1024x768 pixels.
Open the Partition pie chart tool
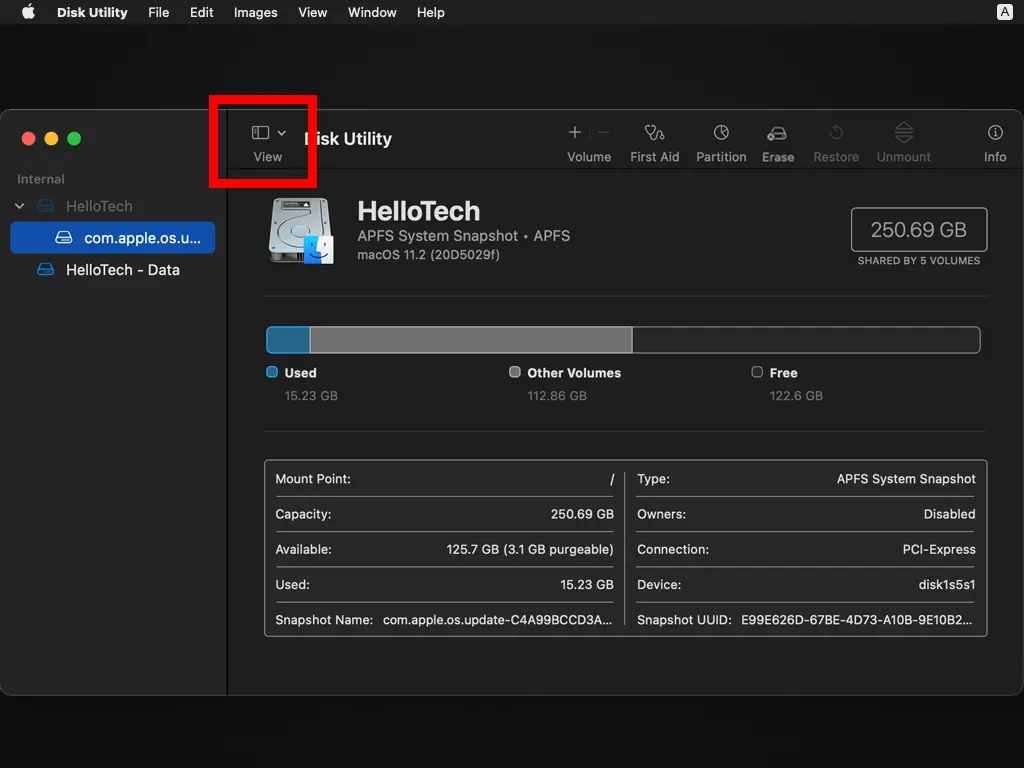pos(721,133)
